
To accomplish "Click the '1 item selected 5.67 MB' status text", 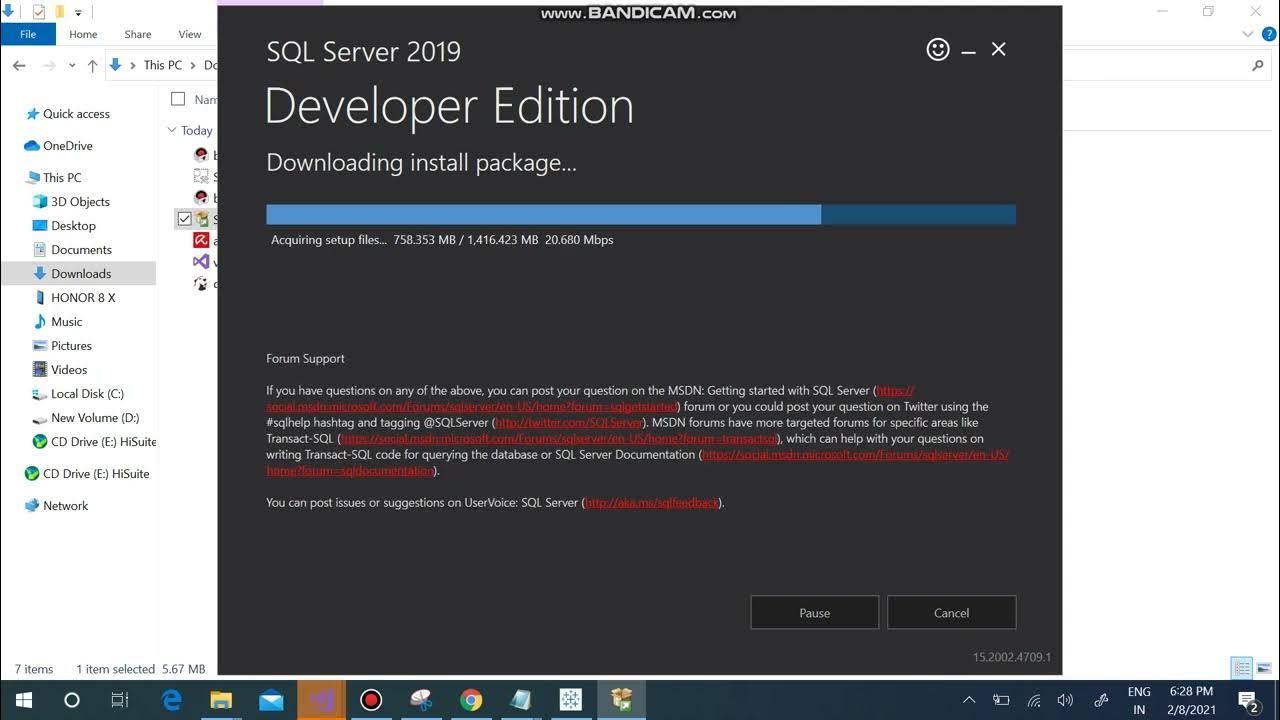I will 141,669.
